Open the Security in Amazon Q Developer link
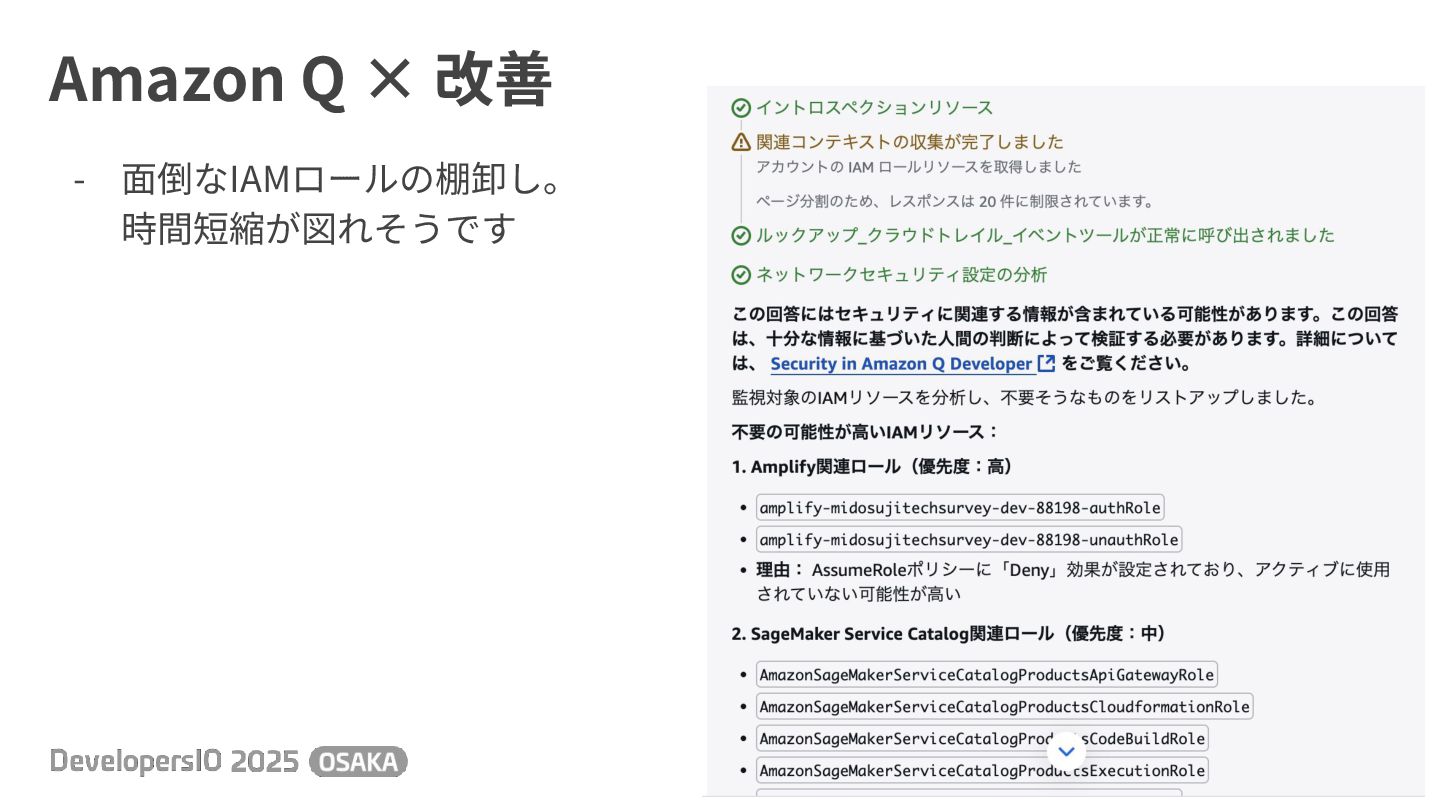Image resolution: width=1440 pixels, height=810 pixels. coord(901,364)
